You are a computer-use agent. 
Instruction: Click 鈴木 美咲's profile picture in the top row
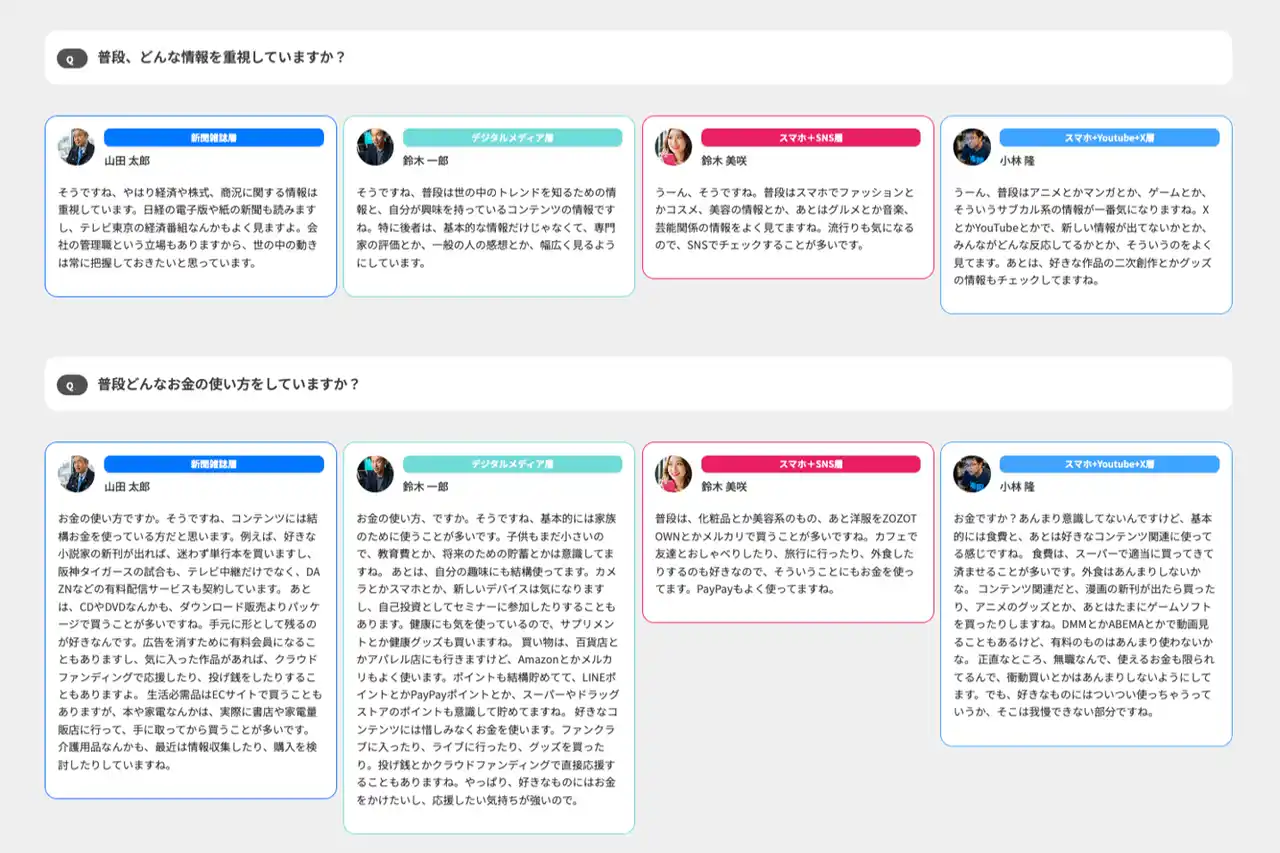[x=673, y=145]
